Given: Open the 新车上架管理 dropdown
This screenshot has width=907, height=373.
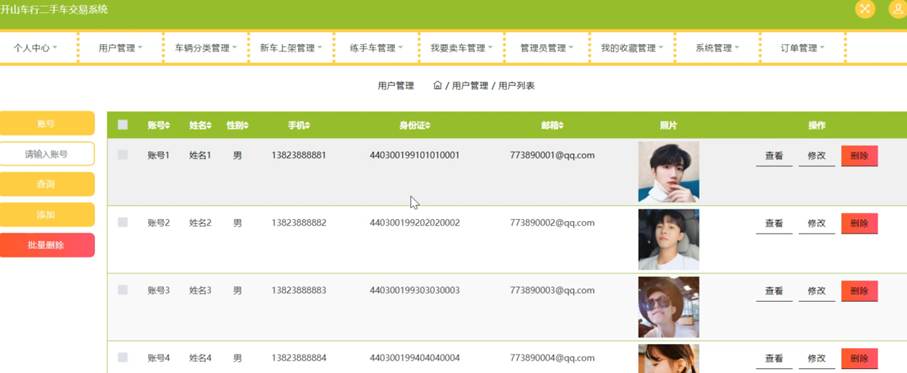Looking at the screenshot, I should tap(291, 48).
